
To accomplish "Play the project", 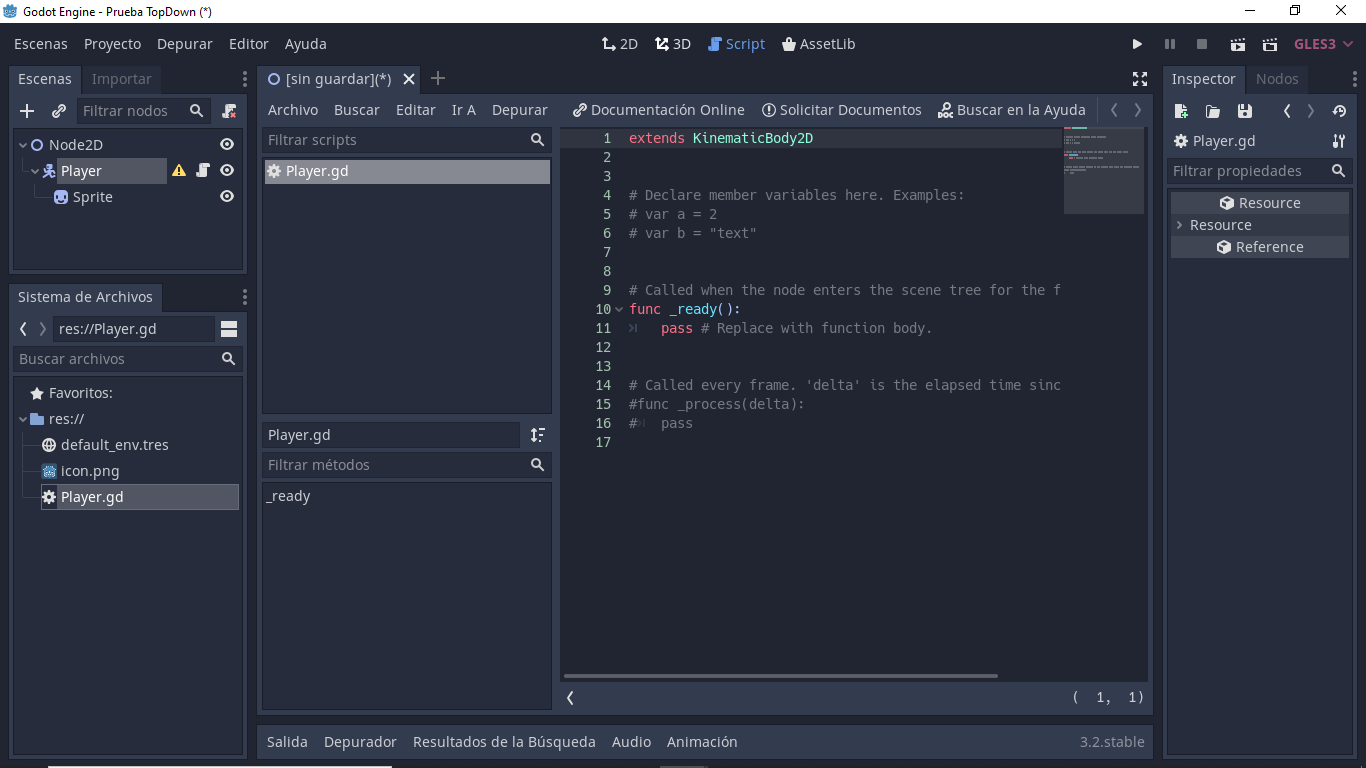I will pyautogui.click(x=1137, y=44).
